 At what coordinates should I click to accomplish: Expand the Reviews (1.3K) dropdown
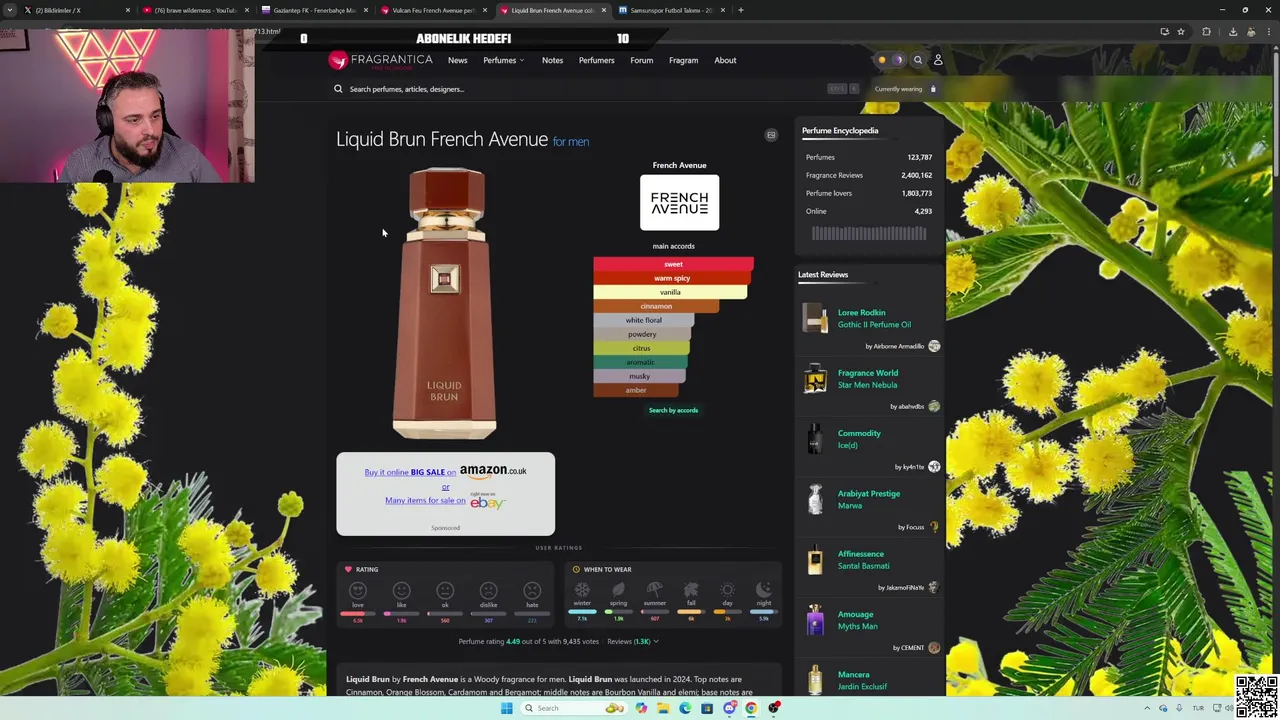[x=633, y=641]
